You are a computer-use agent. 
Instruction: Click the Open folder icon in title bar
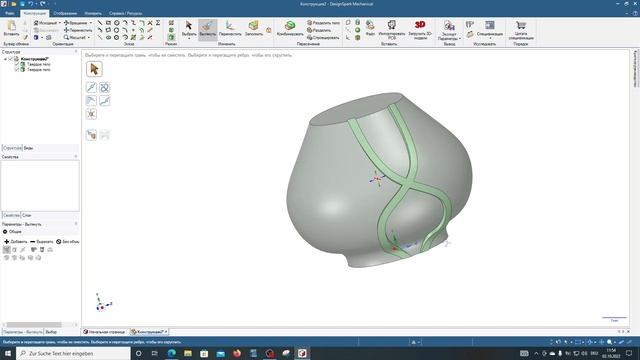[x=13, y=4]
